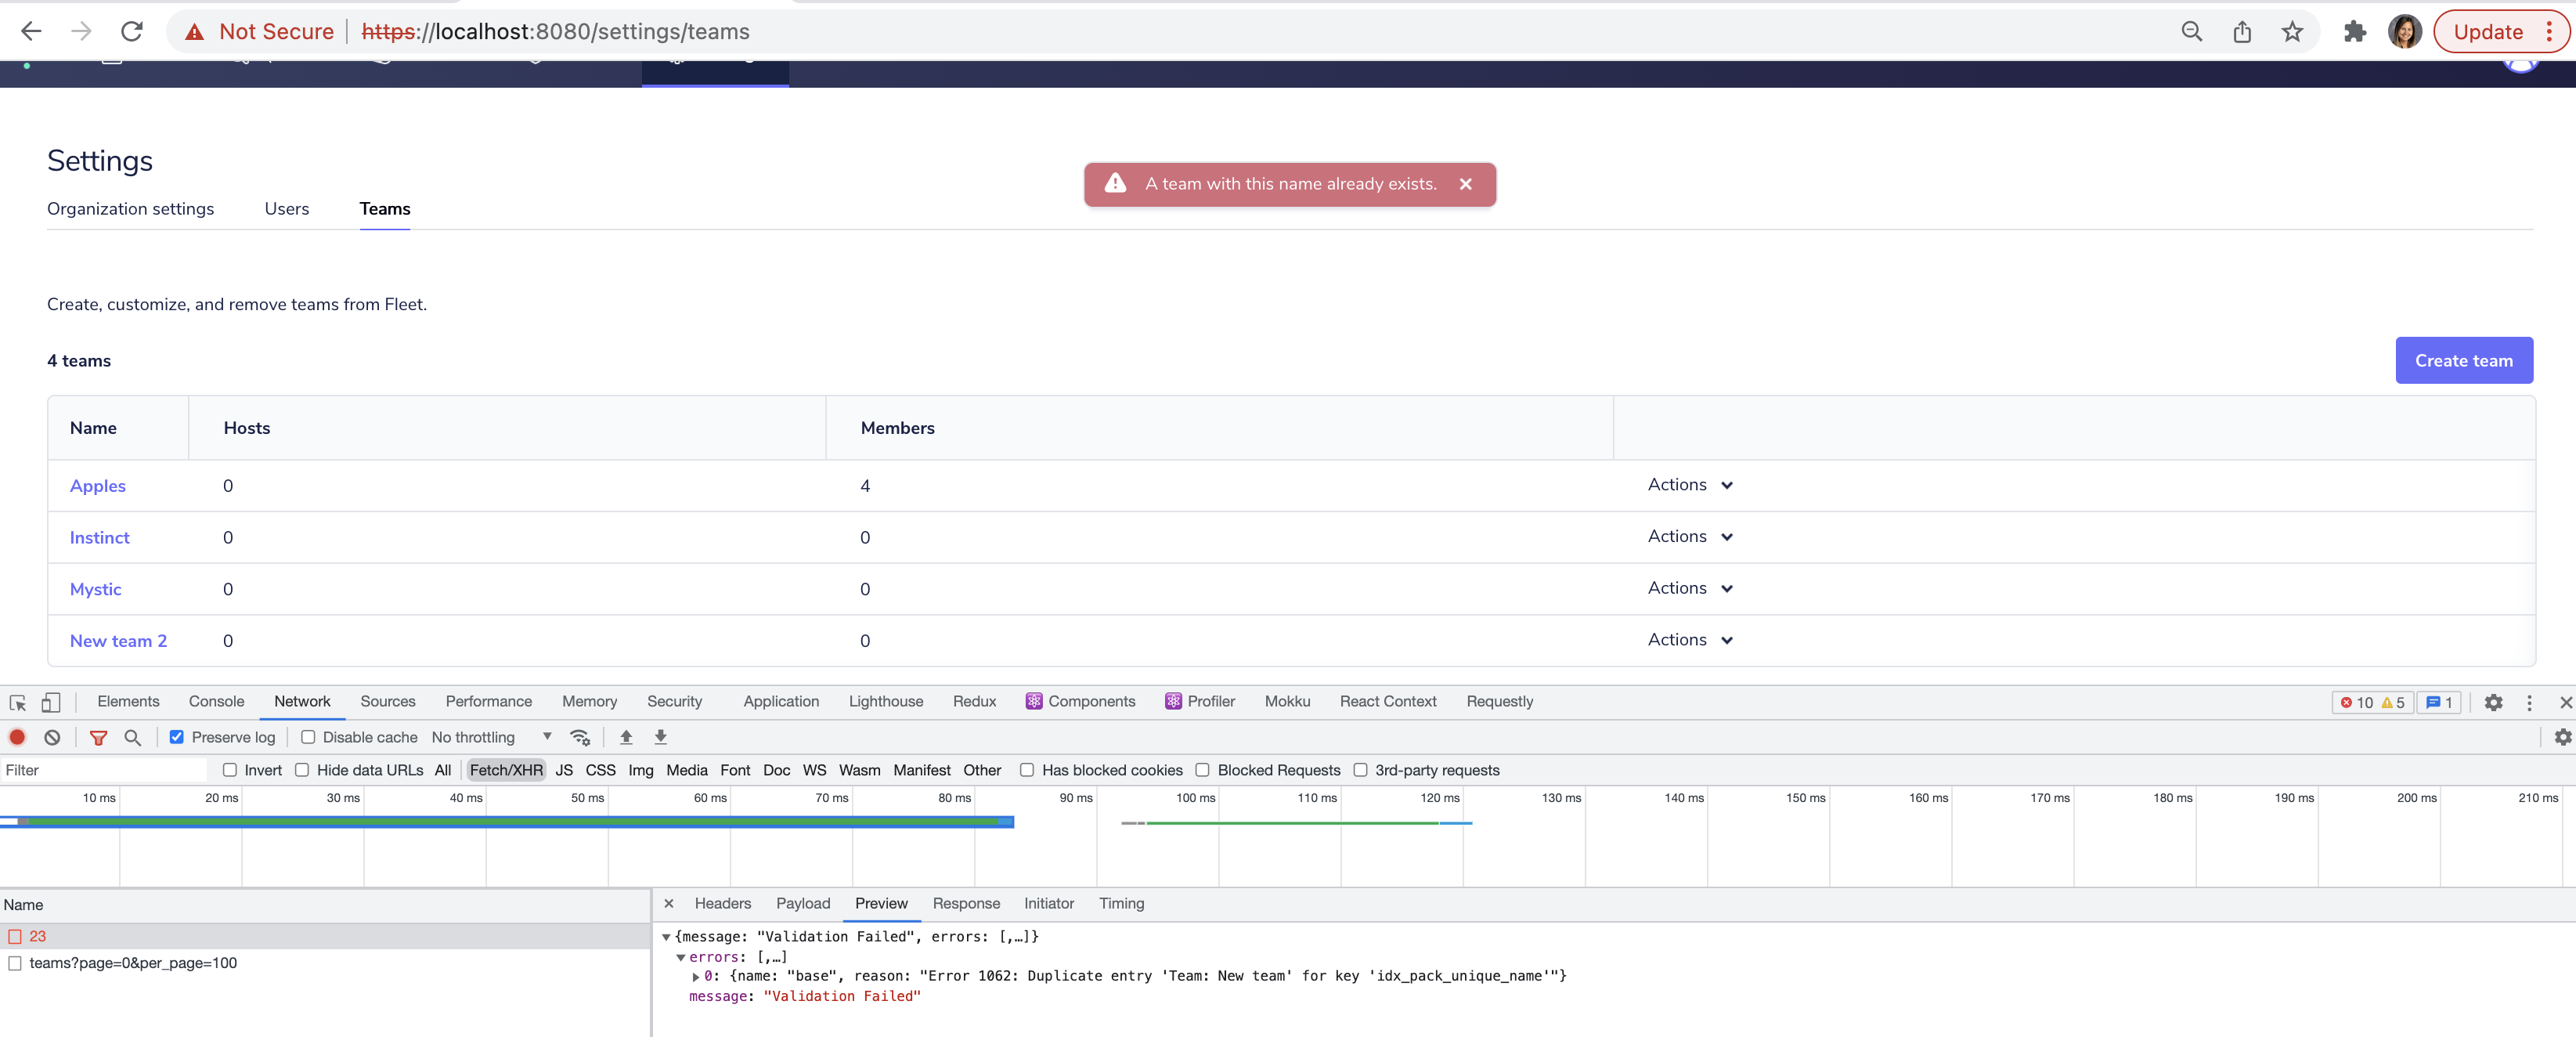Bookmark this page with the star icon
This screenshot has width=2576, height=1037.
pyautogui.click(x=2292, y=32)
